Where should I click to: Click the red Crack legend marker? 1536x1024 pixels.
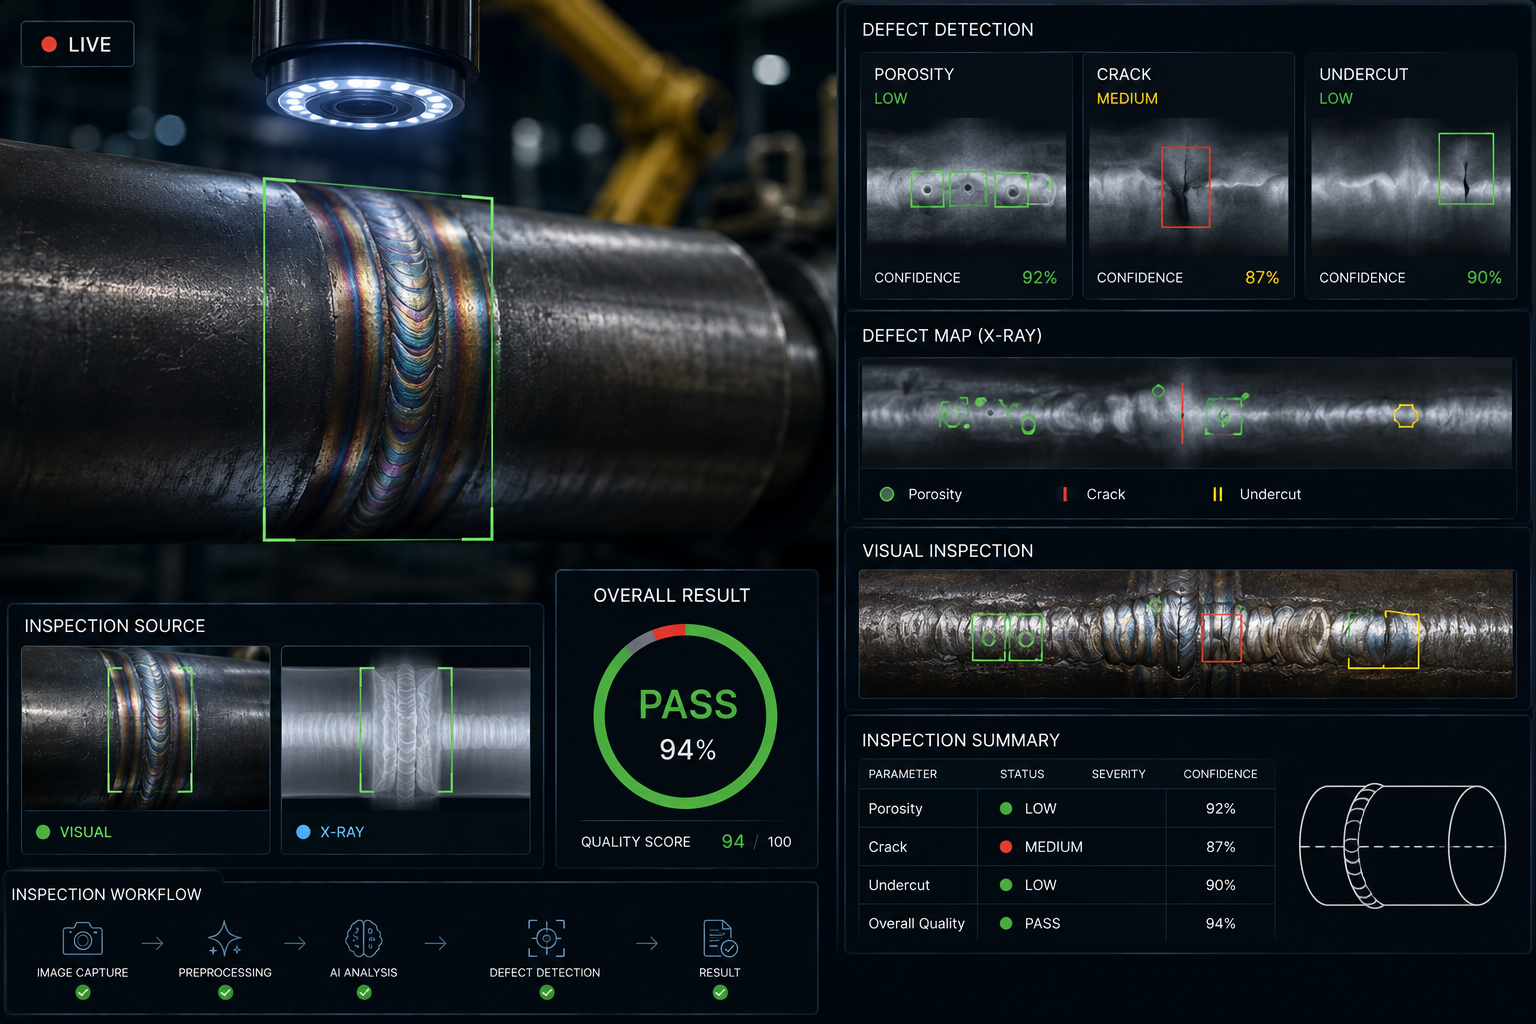pyautogui.click(x=1064, y=494)
